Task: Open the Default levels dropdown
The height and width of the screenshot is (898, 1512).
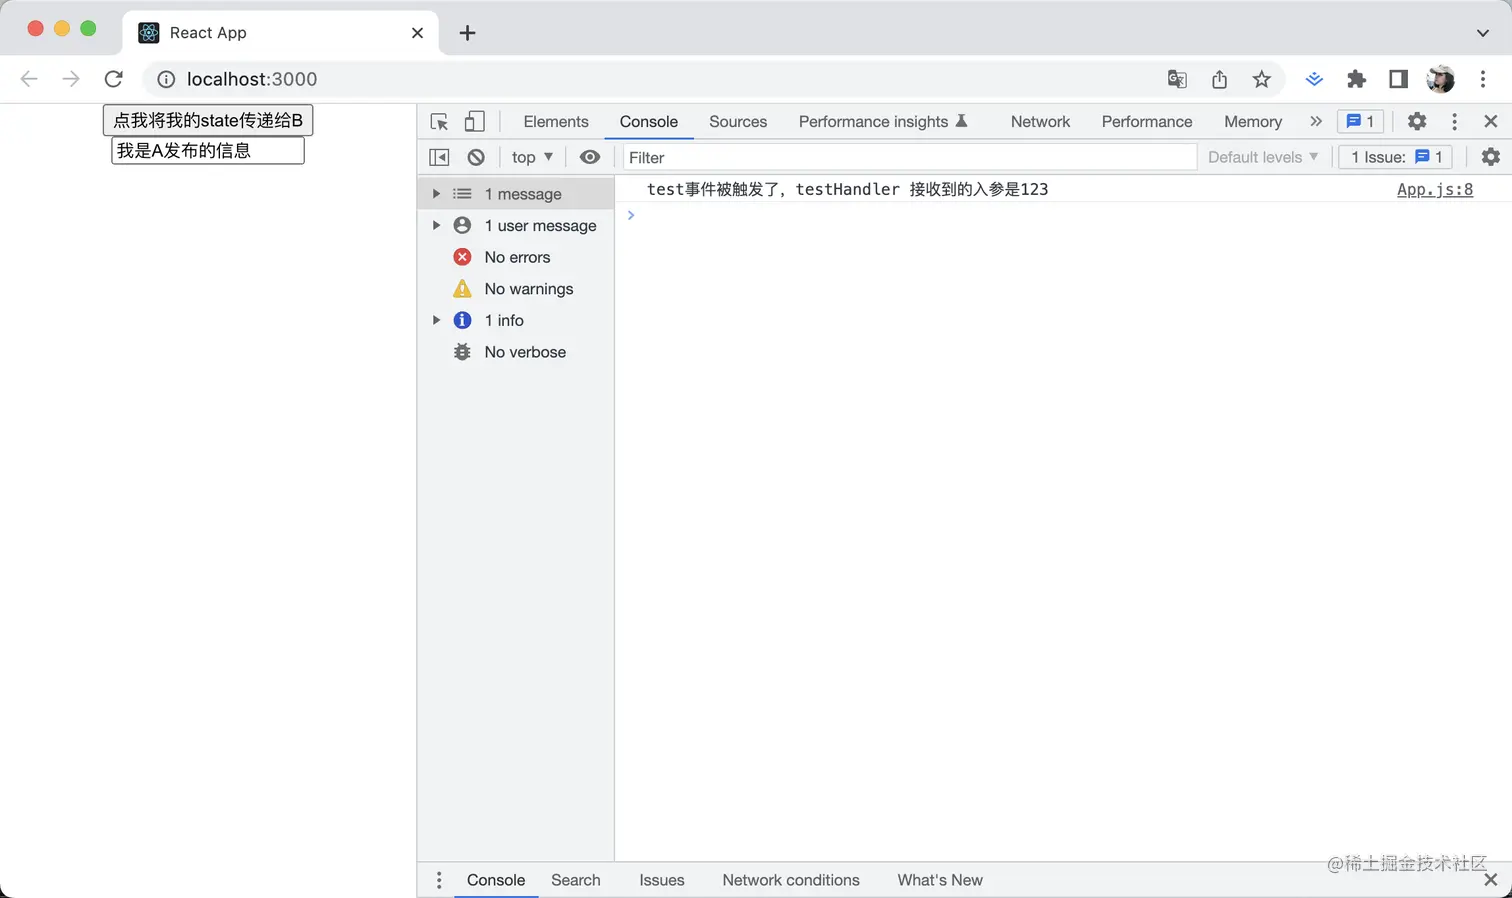Action: (x=1263, y=157)
